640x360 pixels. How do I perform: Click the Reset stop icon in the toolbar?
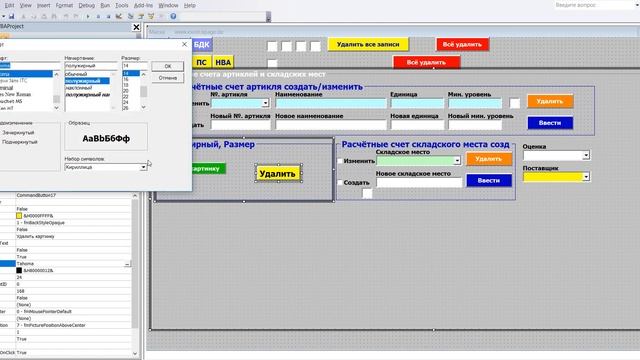pos(108,16)
